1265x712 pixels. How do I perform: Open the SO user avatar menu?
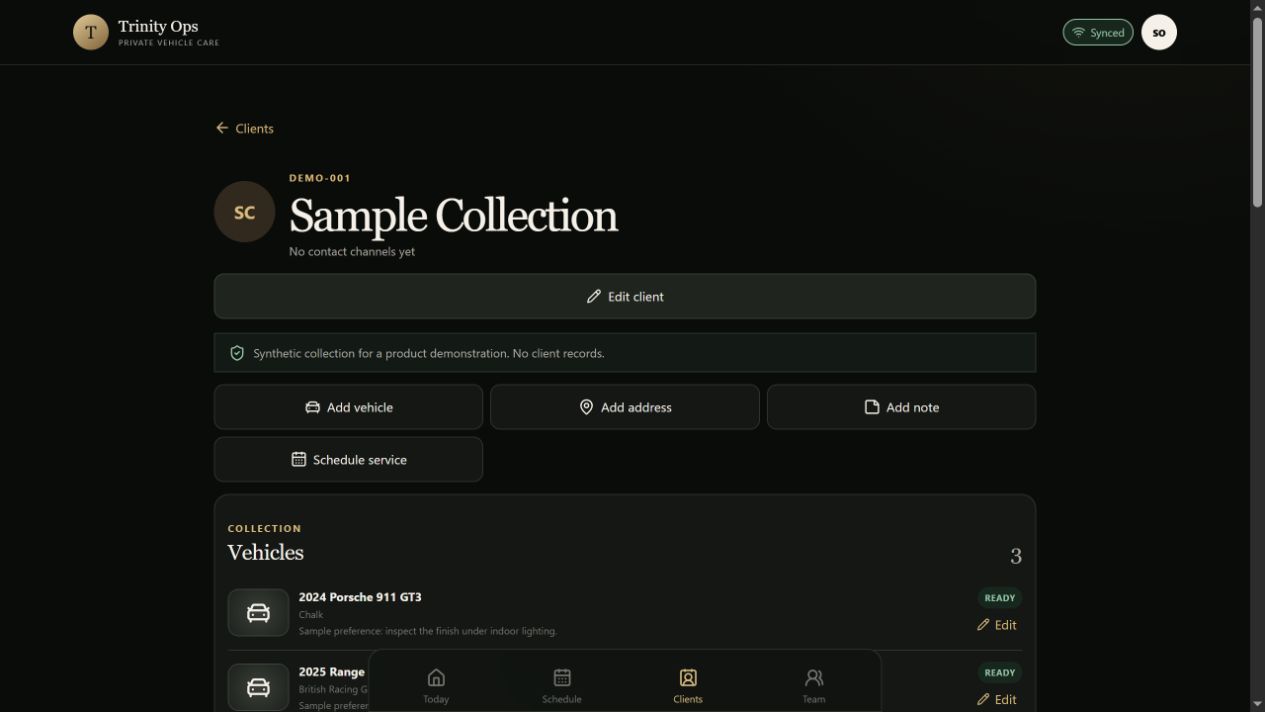tap(1159, 32)
